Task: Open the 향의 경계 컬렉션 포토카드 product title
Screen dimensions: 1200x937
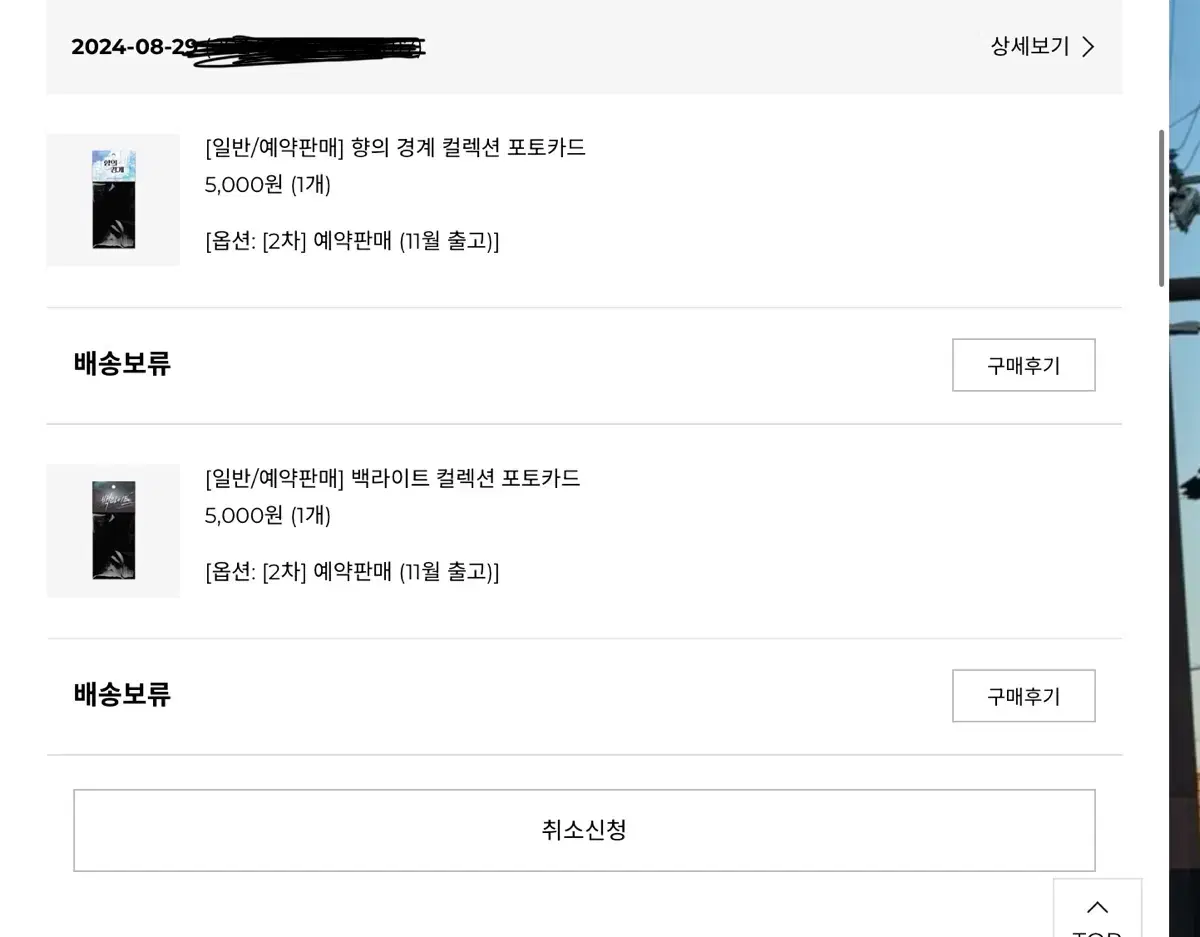Action: point(395,148)
